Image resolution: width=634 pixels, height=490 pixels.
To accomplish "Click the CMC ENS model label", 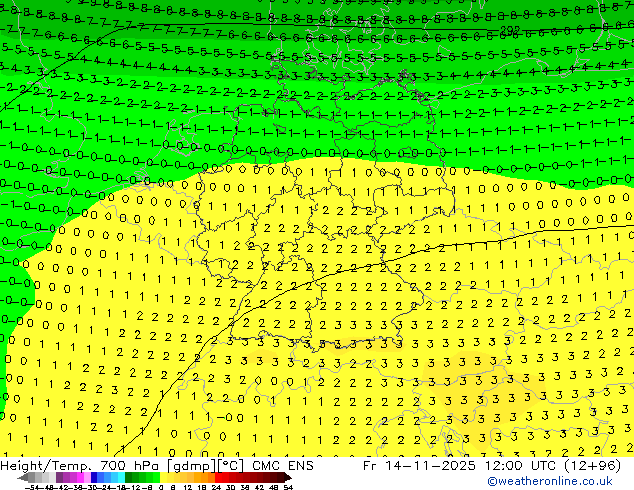I will 283,466.
